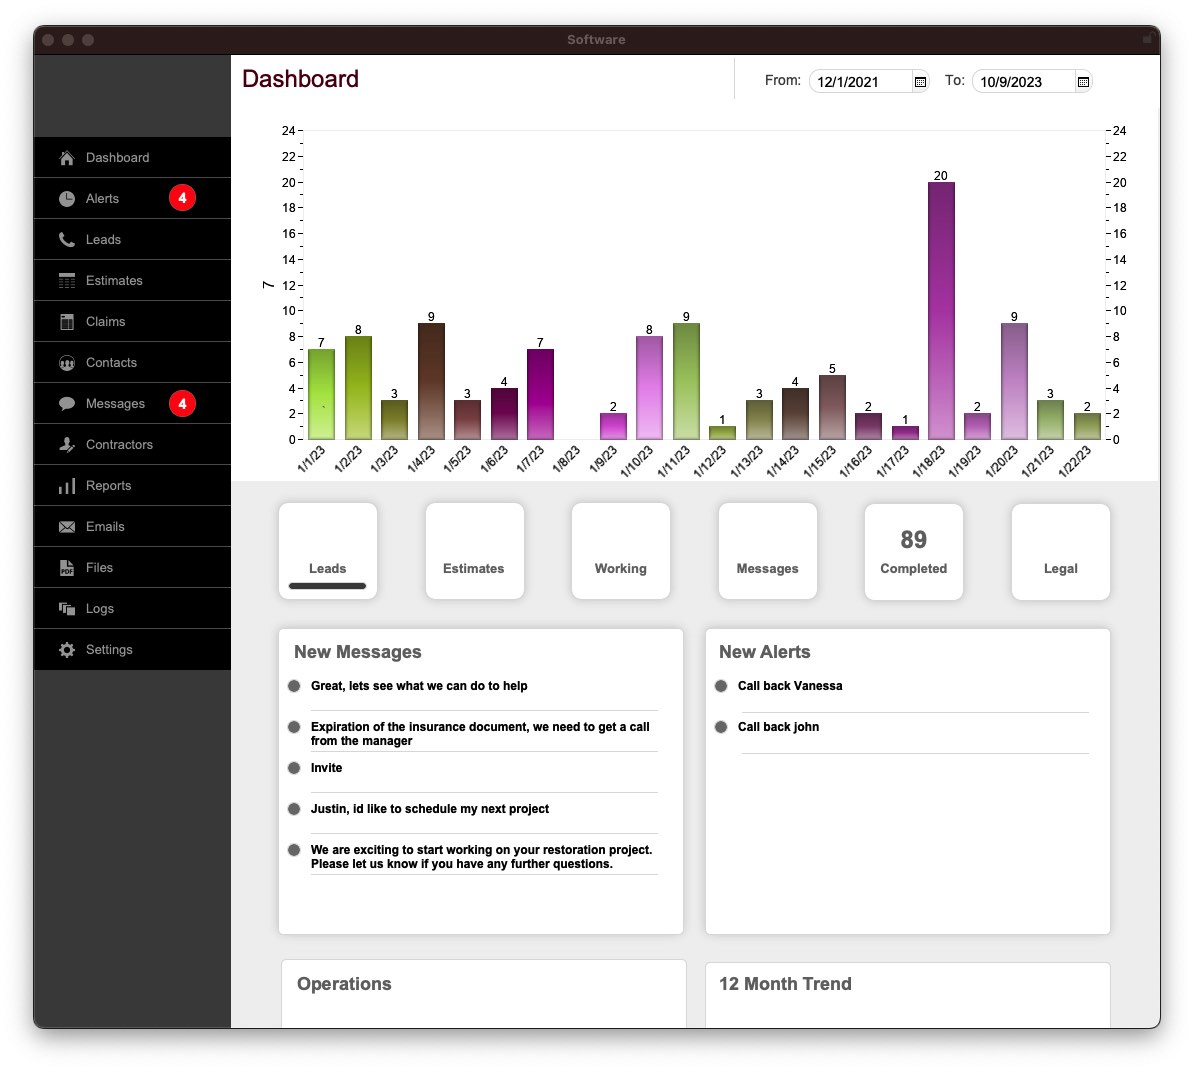Open the To date calendar picker
The width and height of the screenshot is (1194, 1070).
tap(1083, 82)
